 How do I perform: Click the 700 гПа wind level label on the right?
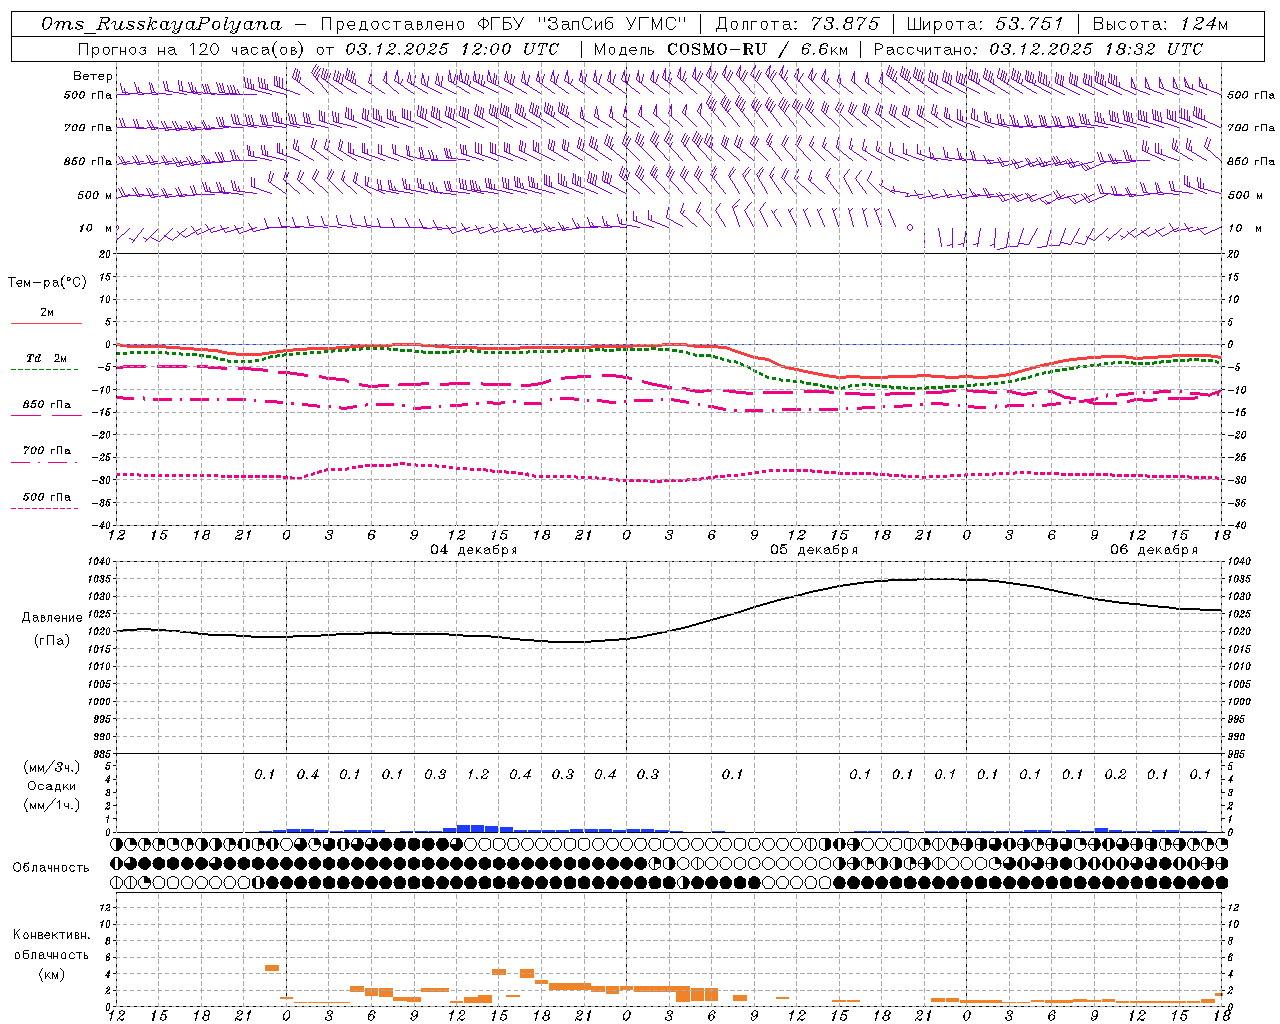pyautogui.click(x=1251, y=128)
